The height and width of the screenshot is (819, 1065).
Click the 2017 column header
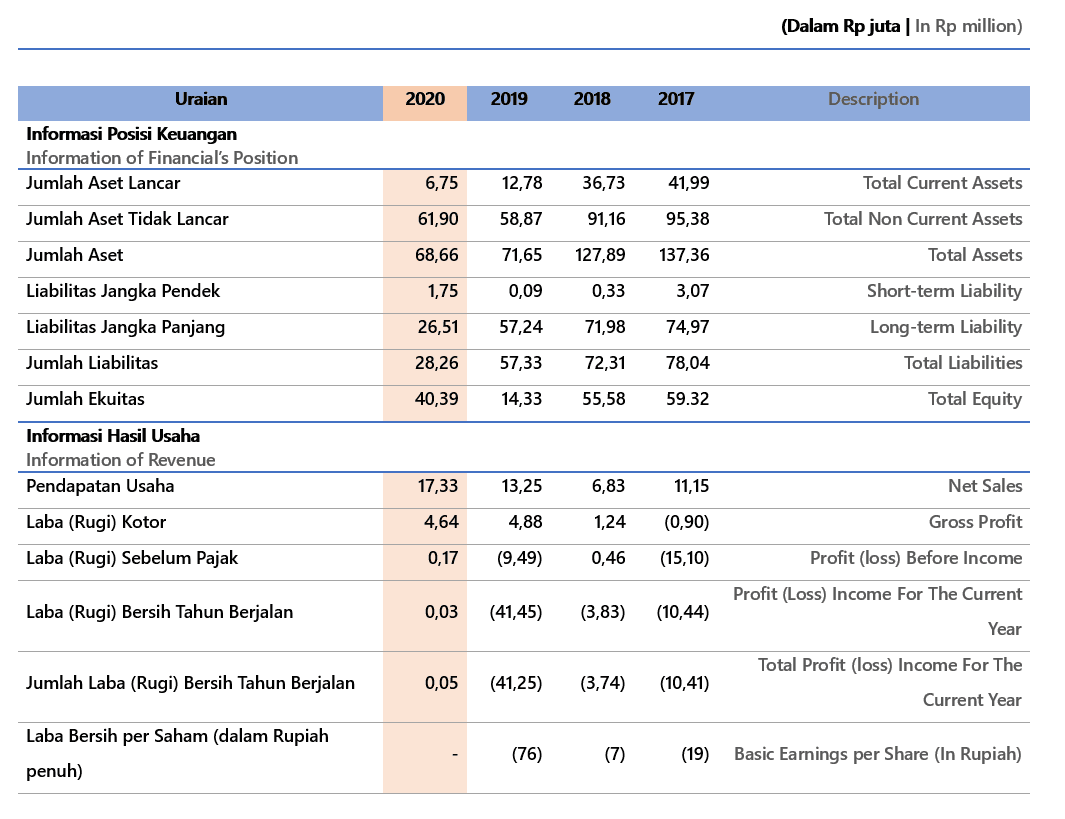pos(676,99)
